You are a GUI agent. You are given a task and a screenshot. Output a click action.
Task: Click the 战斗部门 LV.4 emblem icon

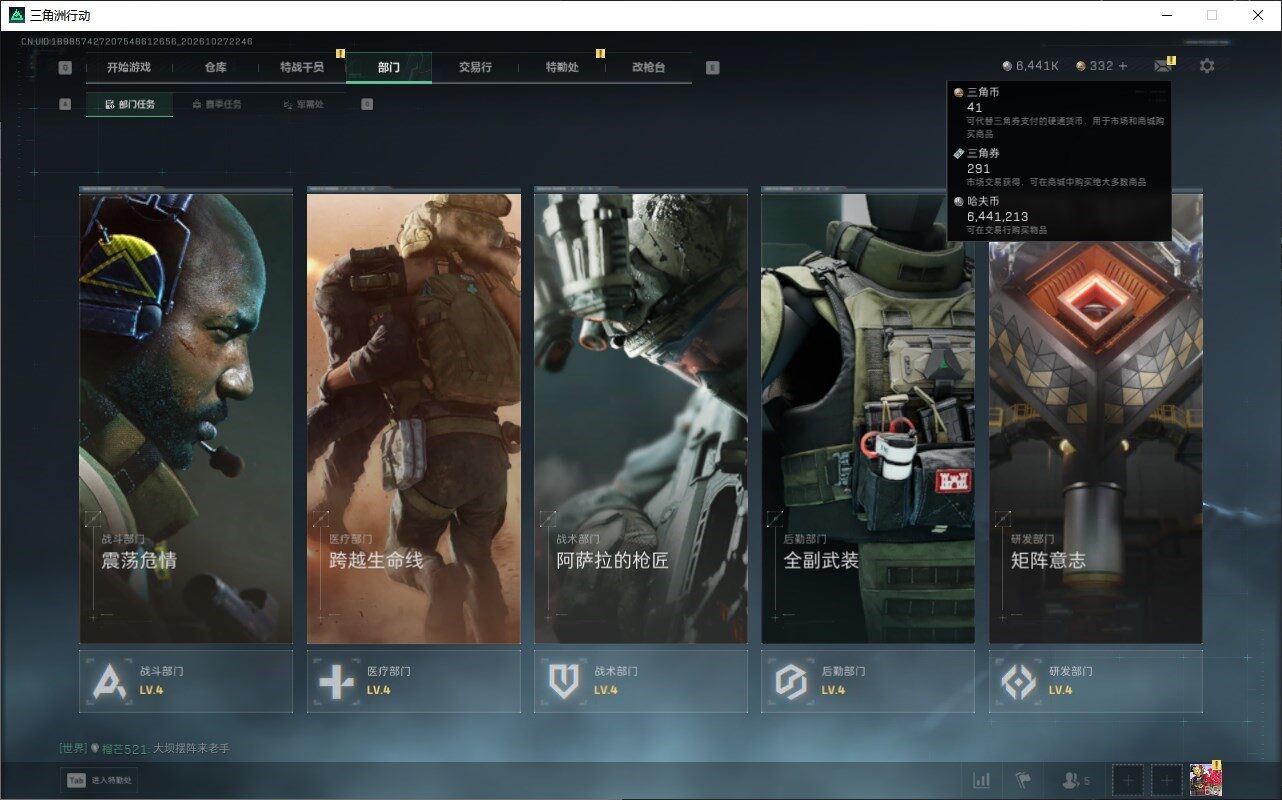[109, 681]
